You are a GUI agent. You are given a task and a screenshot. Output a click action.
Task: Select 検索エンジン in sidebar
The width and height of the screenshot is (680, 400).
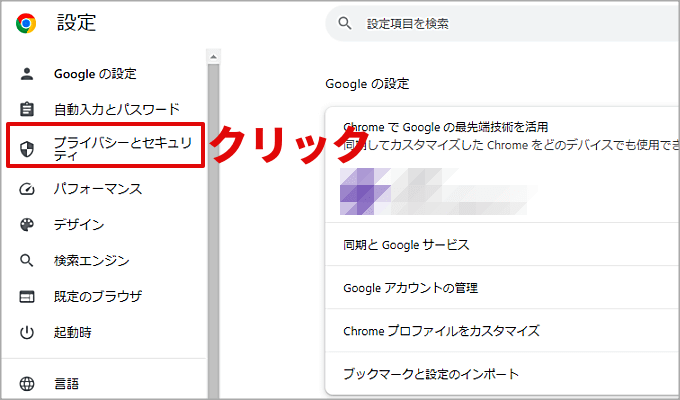[92, 261]
